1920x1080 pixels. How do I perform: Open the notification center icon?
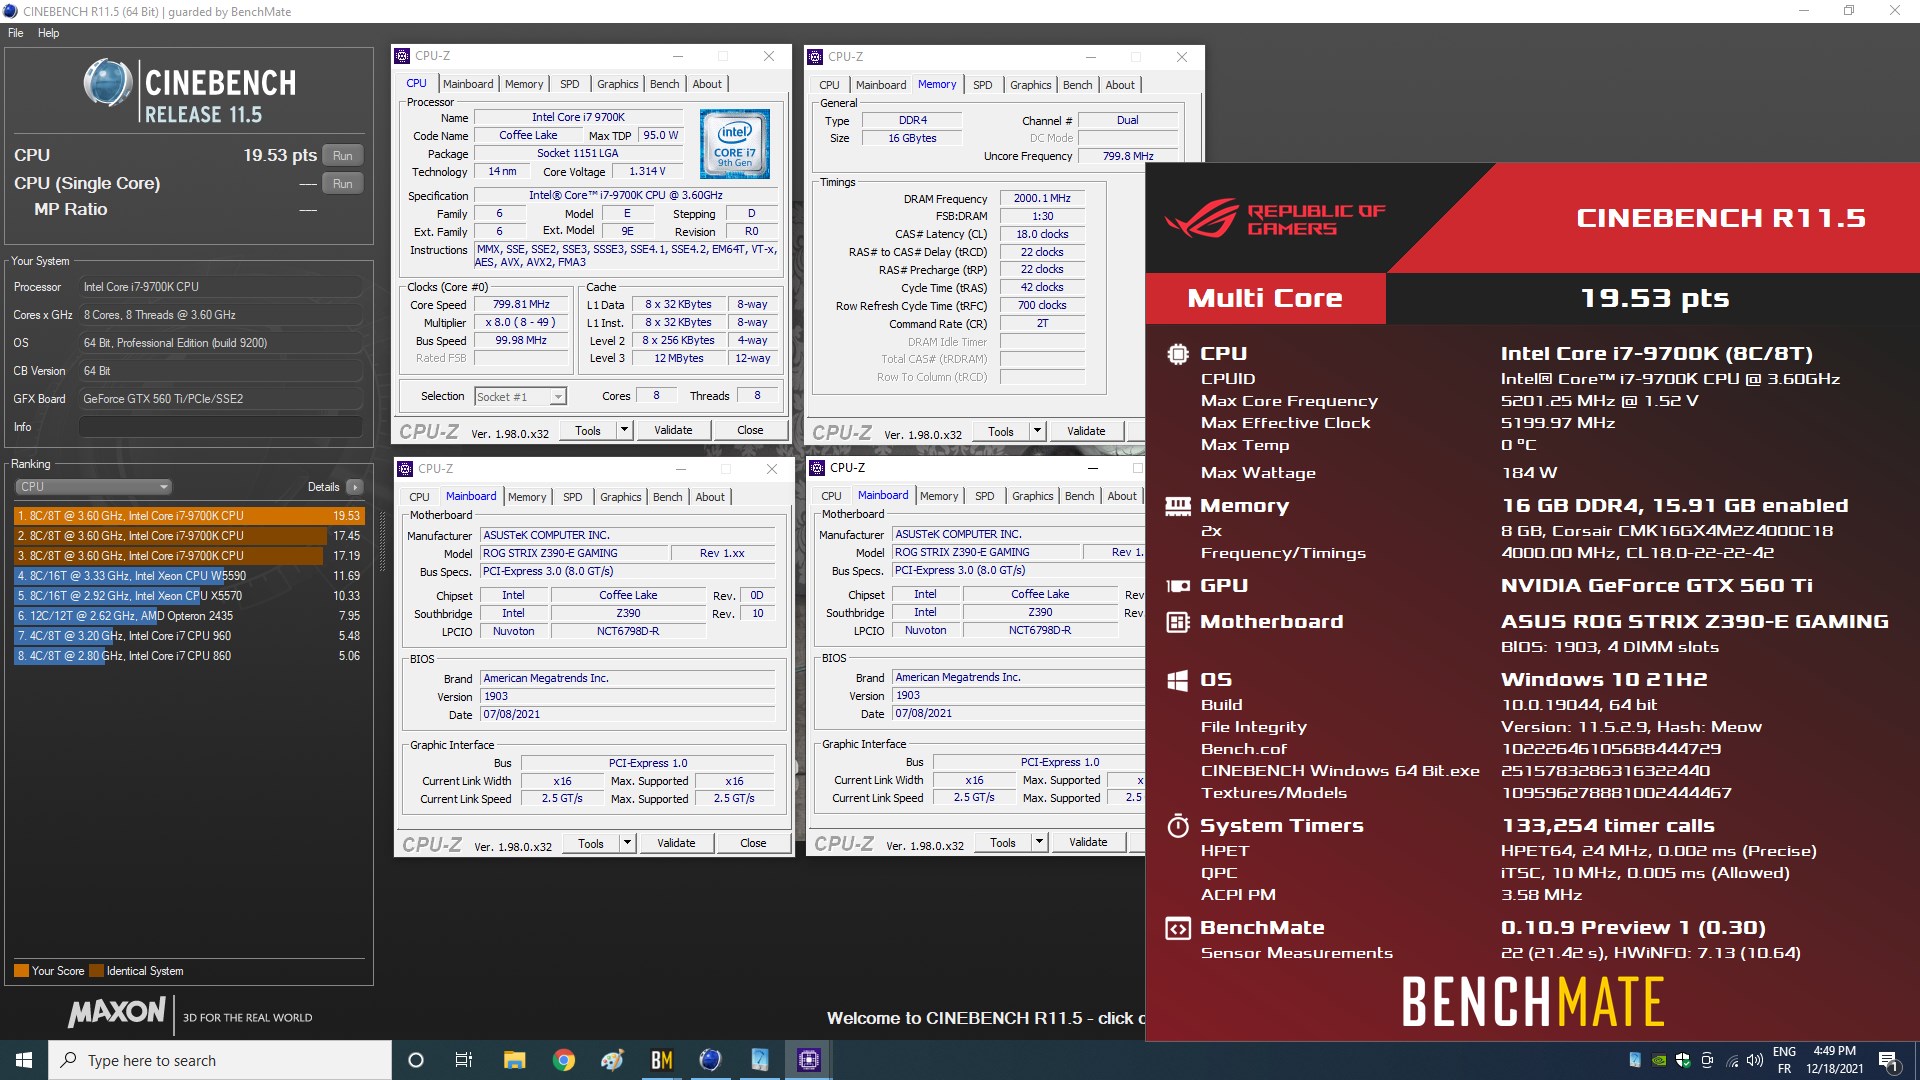tap(1888, 1061)
